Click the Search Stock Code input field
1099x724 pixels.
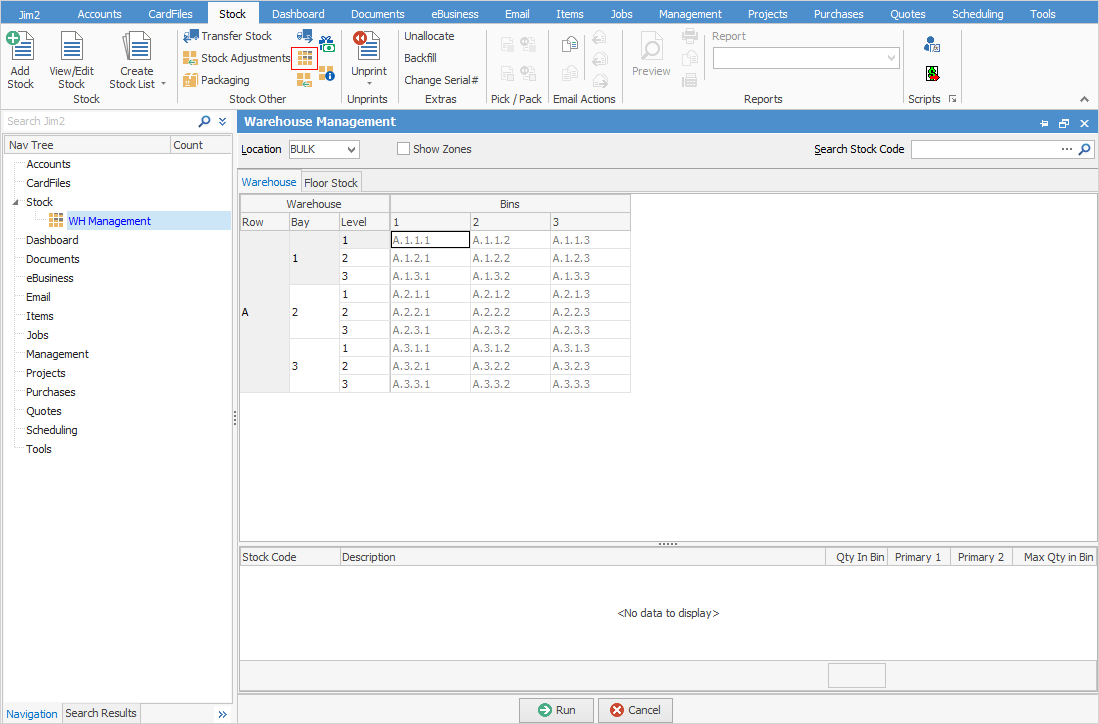(x=985, y=150)
